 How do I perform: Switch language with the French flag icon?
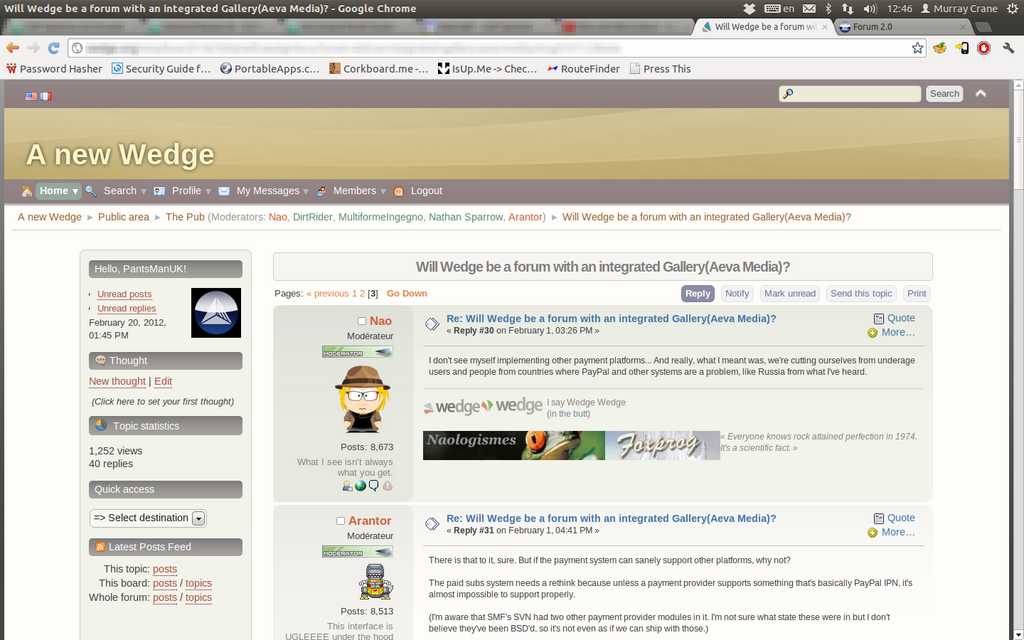point(45,96)
